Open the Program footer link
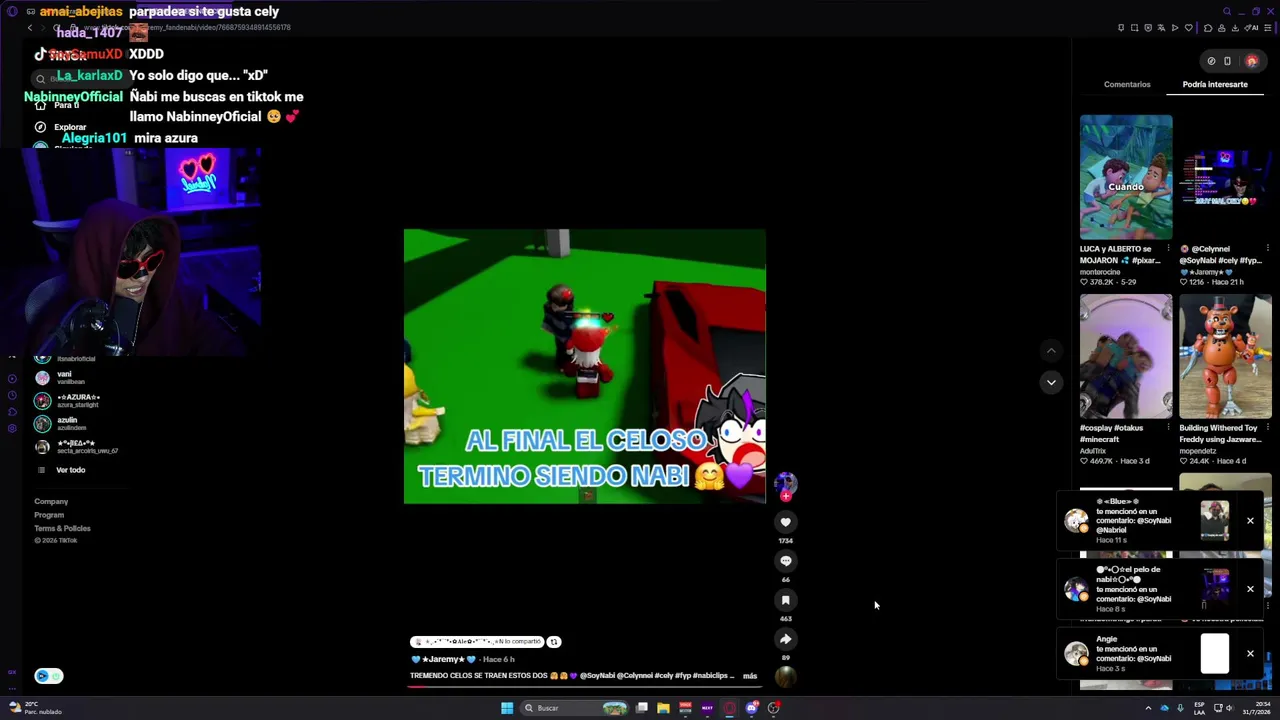The height and width of the screenshot is (720, 1280). (49, 515)
